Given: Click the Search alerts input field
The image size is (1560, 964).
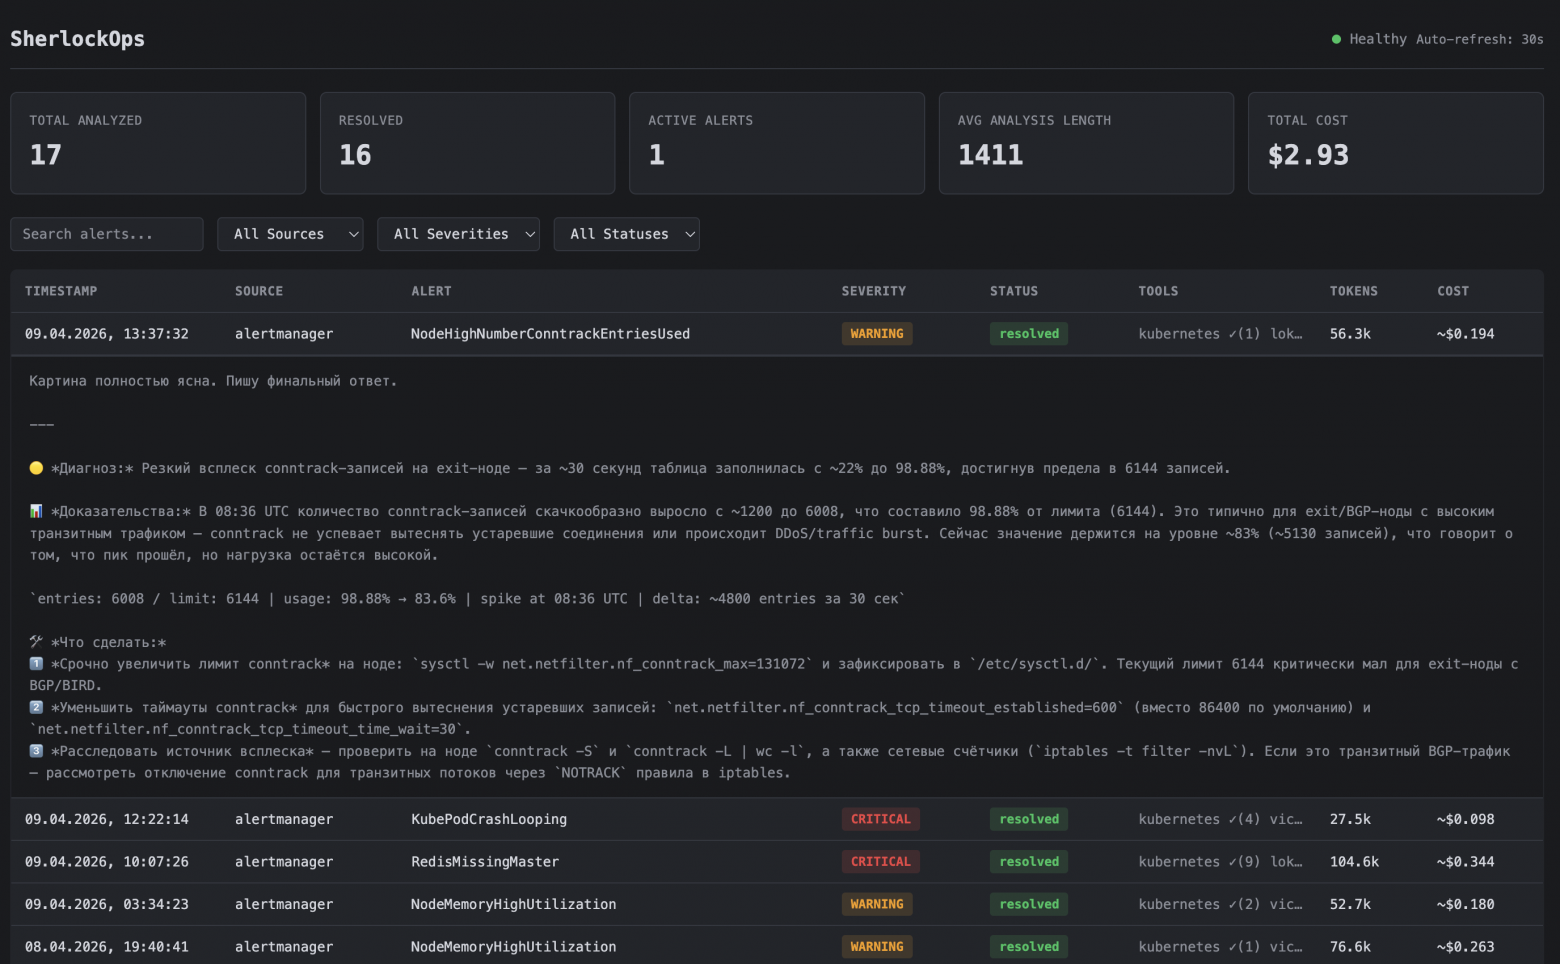Looking at the screenshot, I should pos(107,234).
